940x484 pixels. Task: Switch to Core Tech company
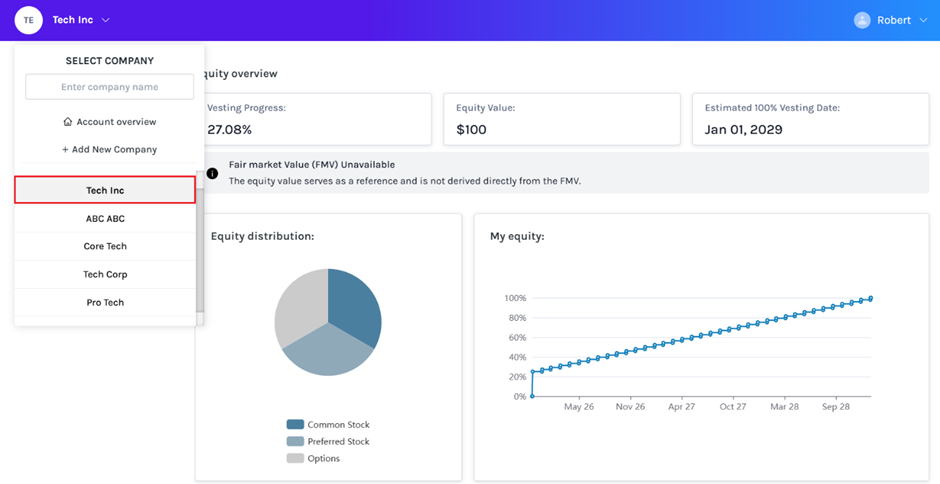105,246
